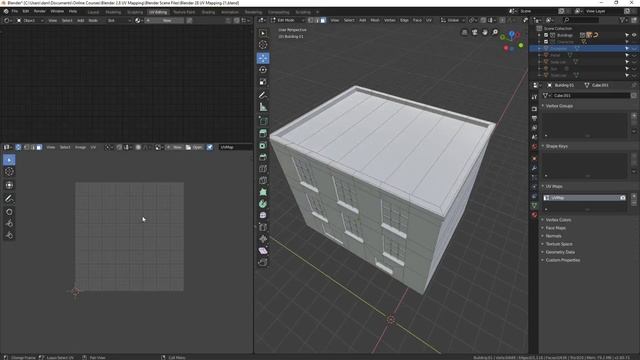Collapse the Shape Keys panel
640x360 pixels.
pos(556,146)
